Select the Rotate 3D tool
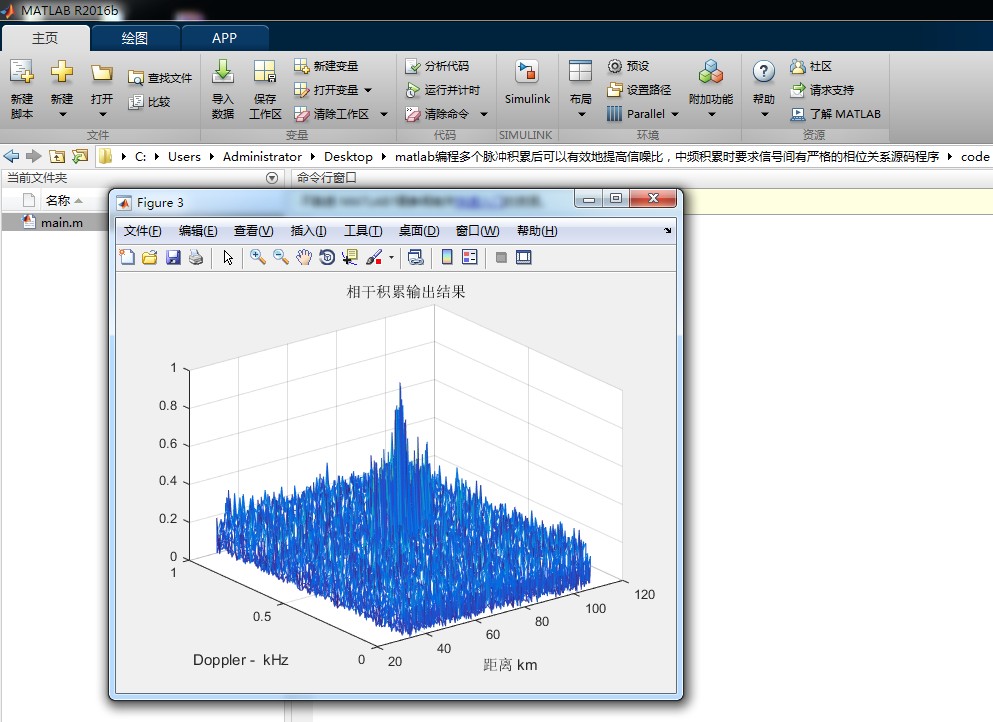 [x=327, y=257]
